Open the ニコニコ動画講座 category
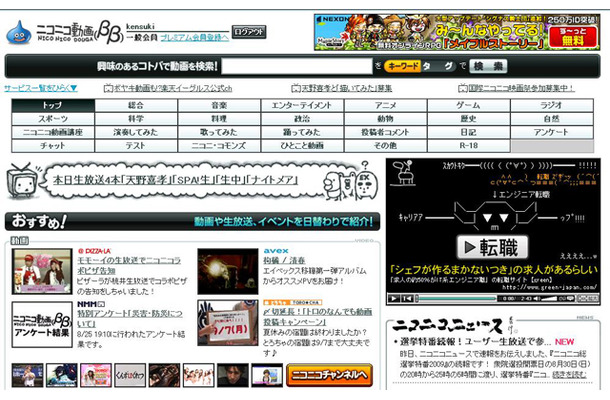Viewport: 610px width, 400px height. [x=53, y=132]
